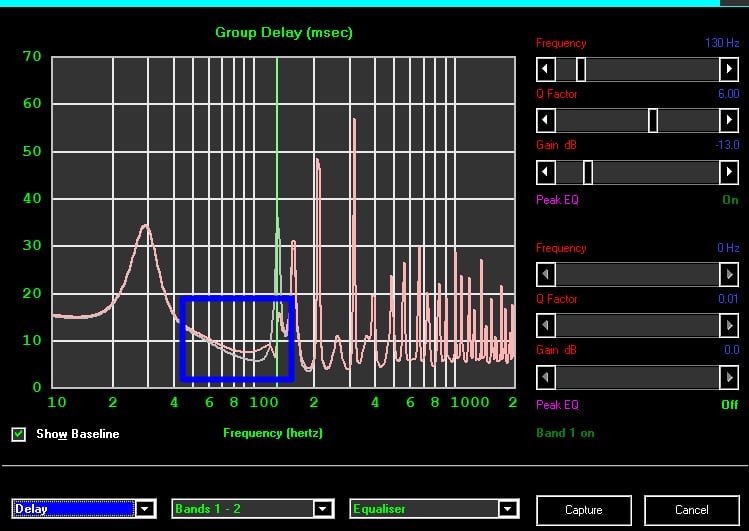Click the 130 Hz Frequency slider thumb
Image resolution: width=749 pixels, height=531 pixels.
click(581, 69)
